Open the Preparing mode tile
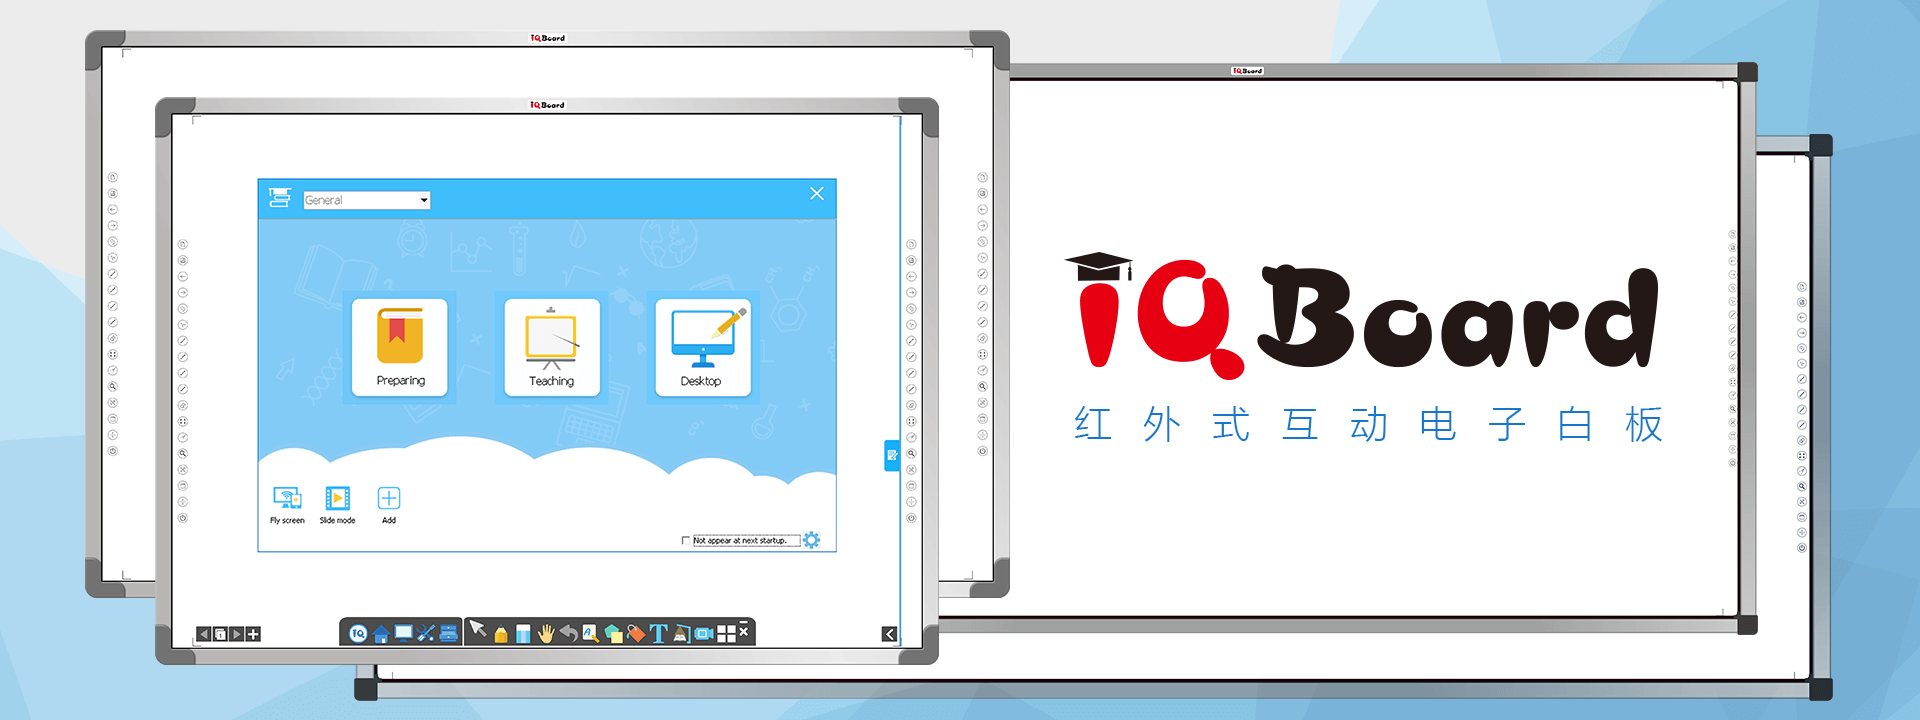This screenshot has height=720, width=1920. tap(400, 347)
